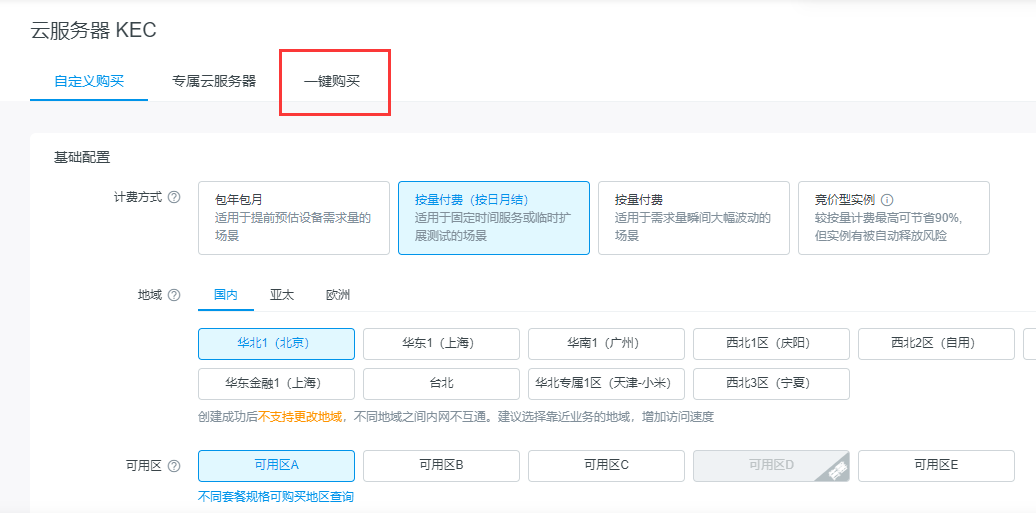Open the availability zone (可用区) help icon
Screen dimensions: 1036x513
tap(174, 465)
